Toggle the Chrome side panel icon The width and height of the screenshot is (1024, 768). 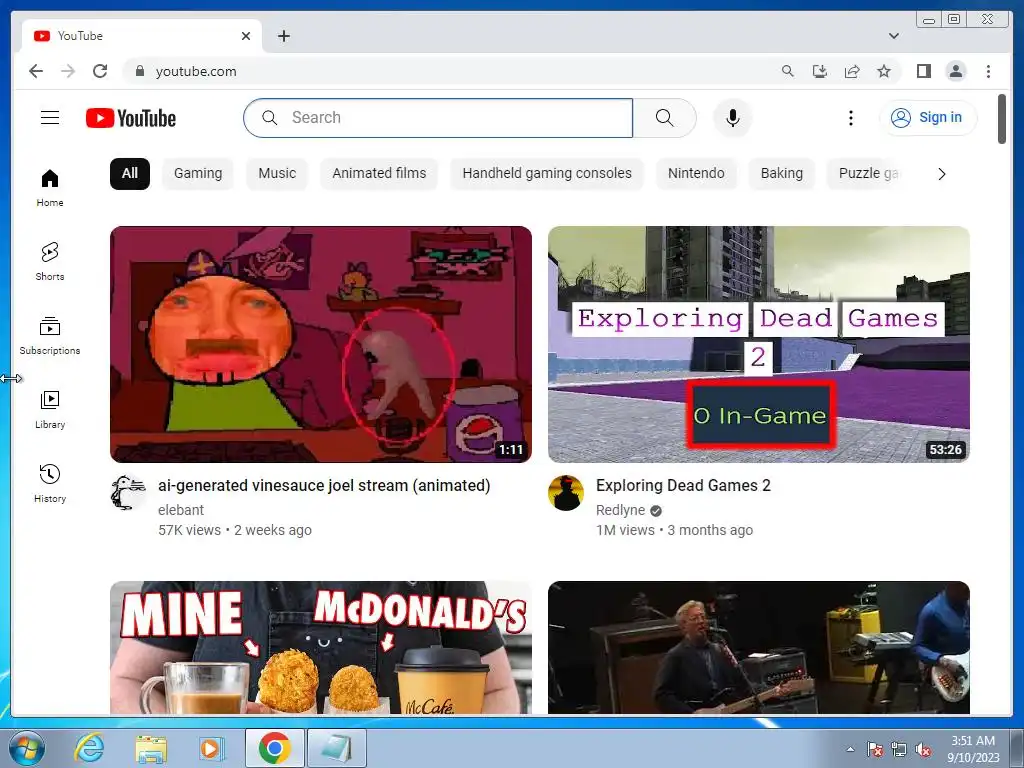coord(923,71)
